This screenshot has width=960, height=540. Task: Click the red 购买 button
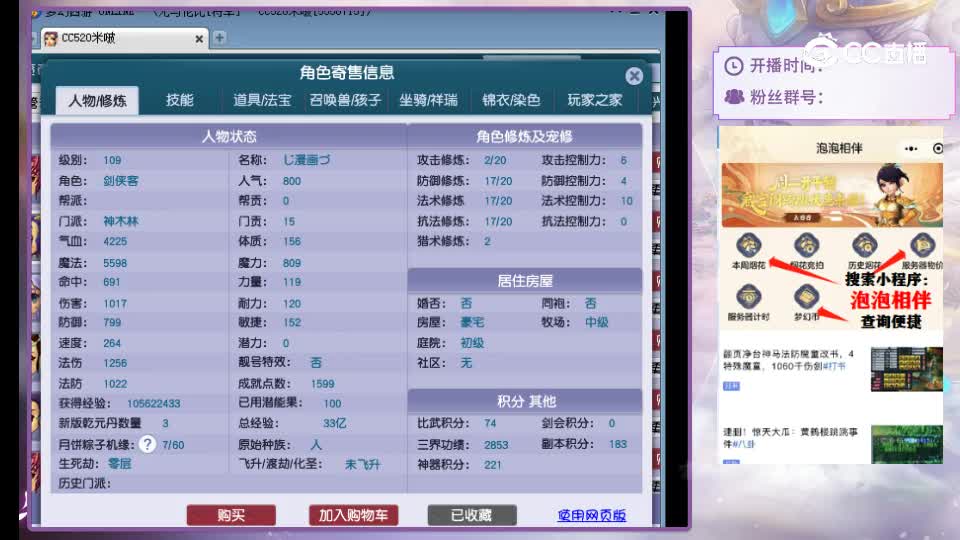pyautogui.click(x=231, y=515)
